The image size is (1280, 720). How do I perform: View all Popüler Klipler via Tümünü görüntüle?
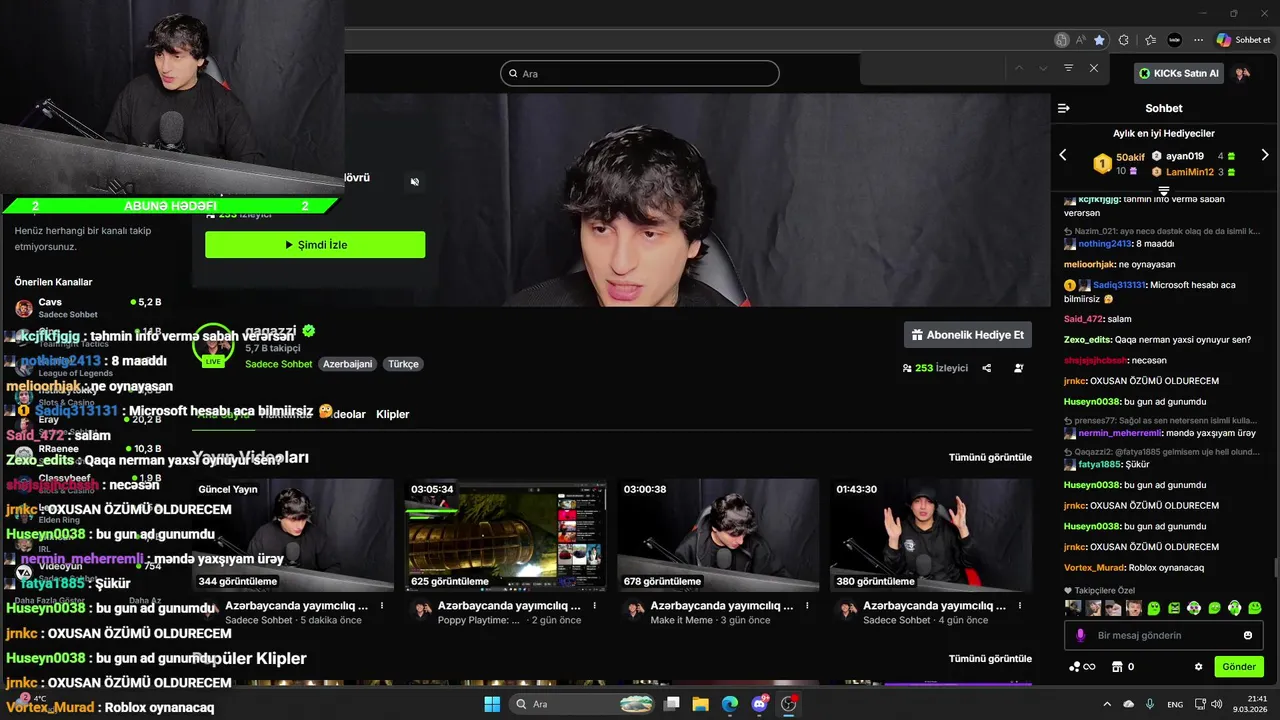990,659
